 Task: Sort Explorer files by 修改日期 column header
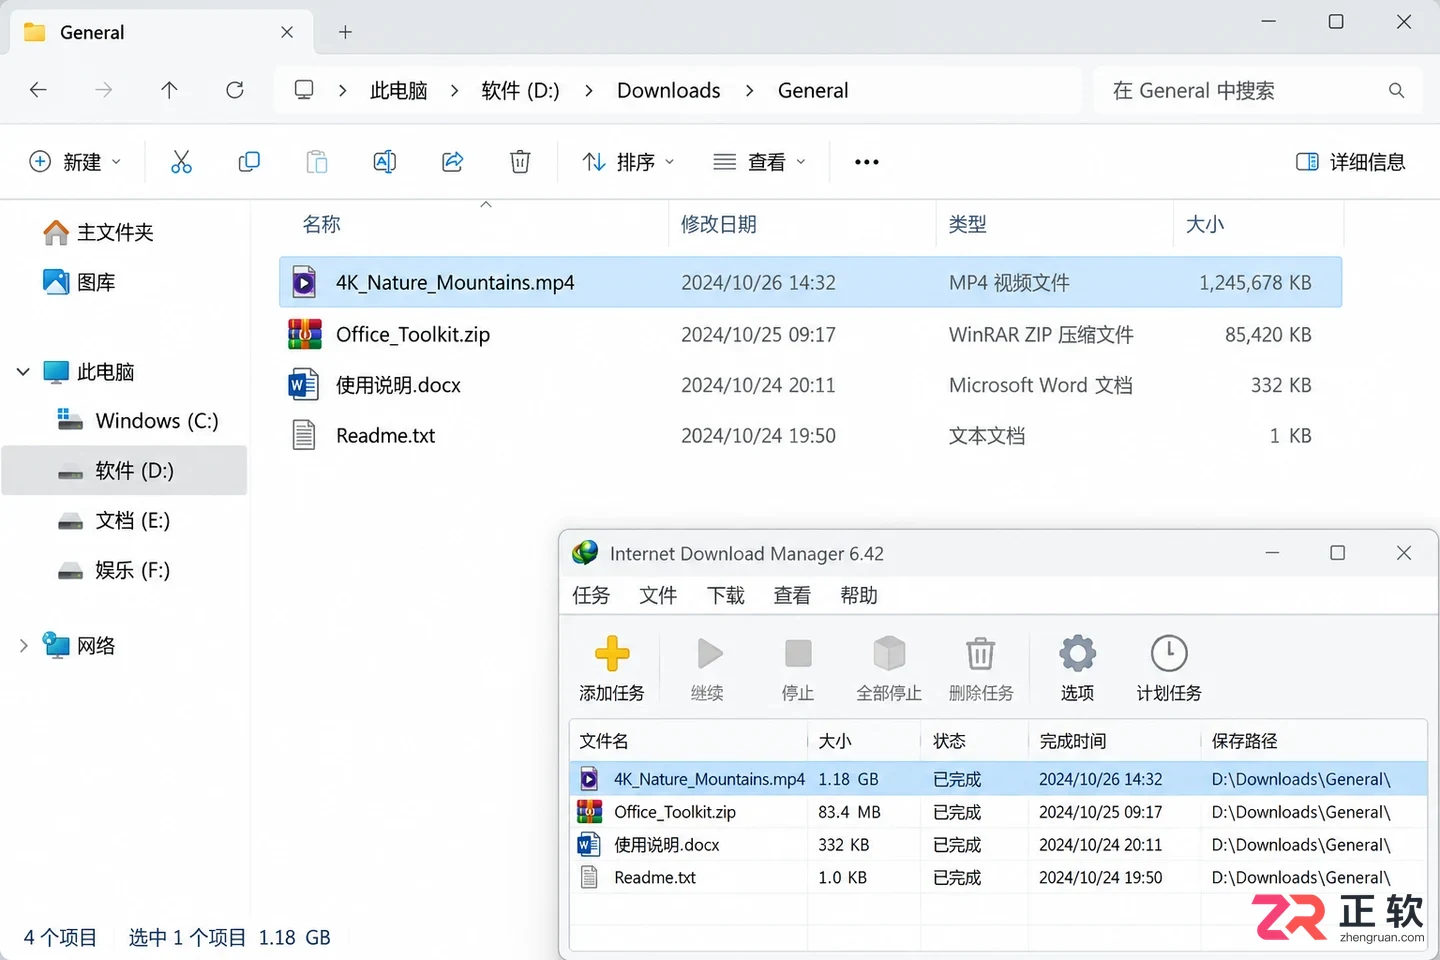coord(802,224)
